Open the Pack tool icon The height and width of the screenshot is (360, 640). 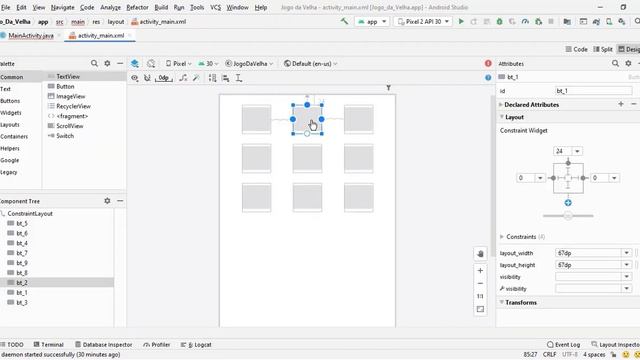coord(212,78)
